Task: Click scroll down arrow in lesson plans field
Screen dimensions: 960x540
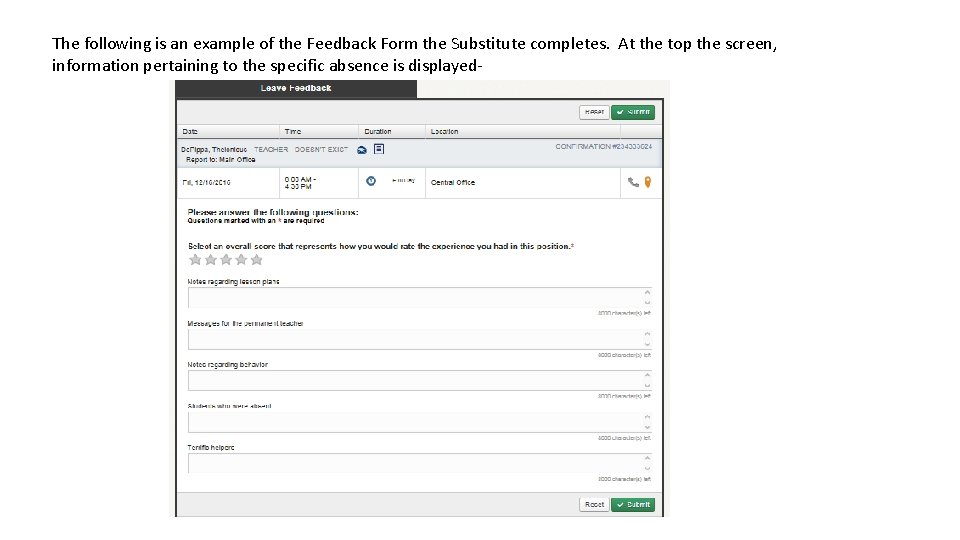Action: [x=647, y=302]
